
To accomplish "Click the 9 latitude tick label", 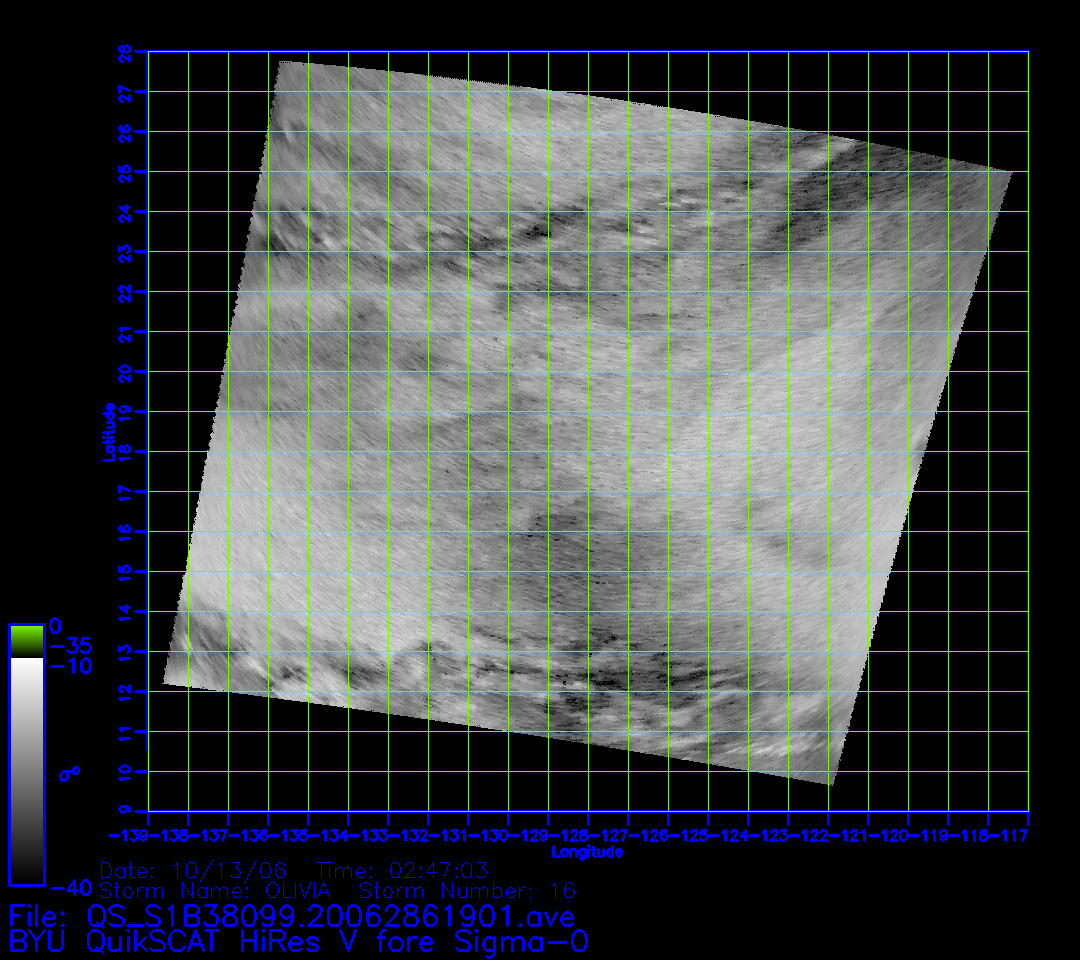I will [125, 811].
